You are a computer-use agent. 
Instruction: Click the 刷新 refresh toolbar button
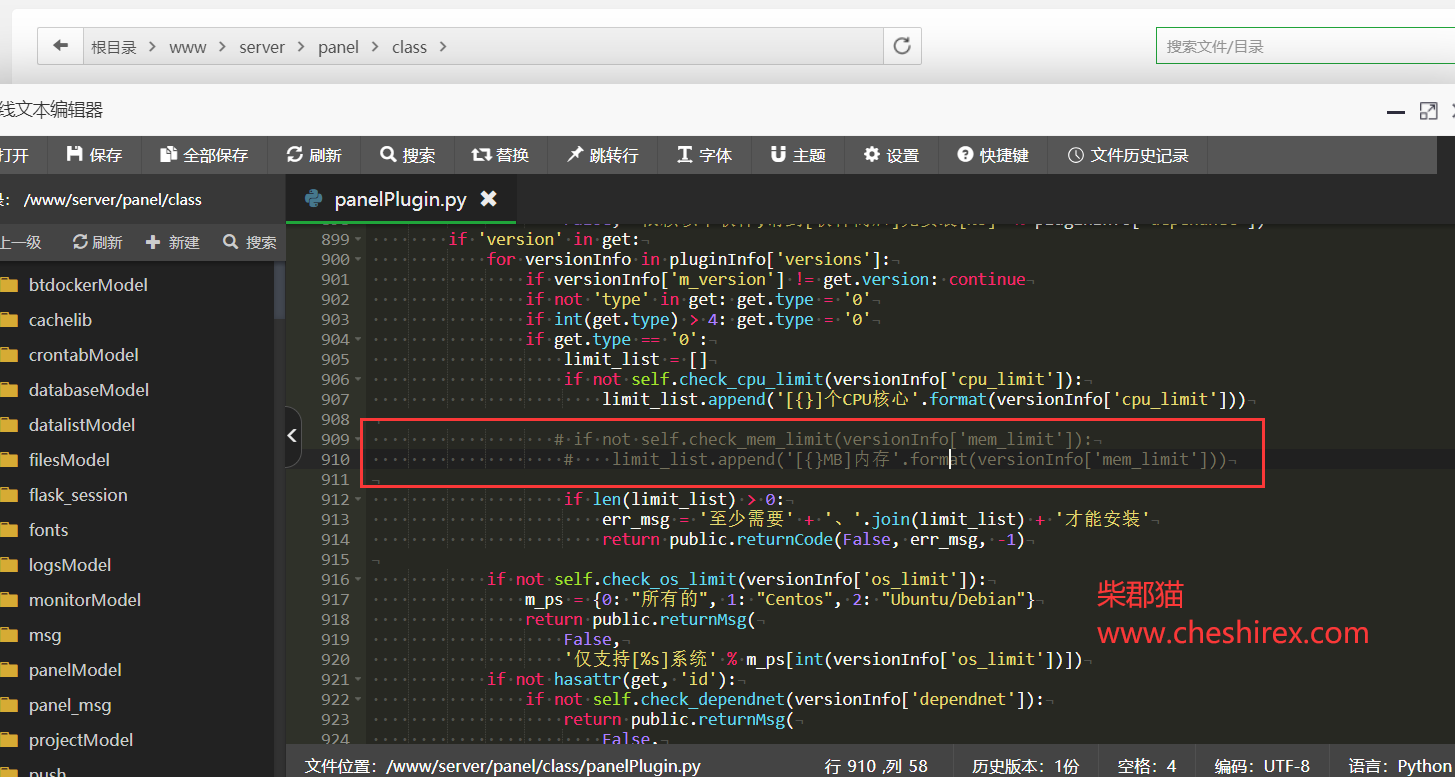click(314, 155)
